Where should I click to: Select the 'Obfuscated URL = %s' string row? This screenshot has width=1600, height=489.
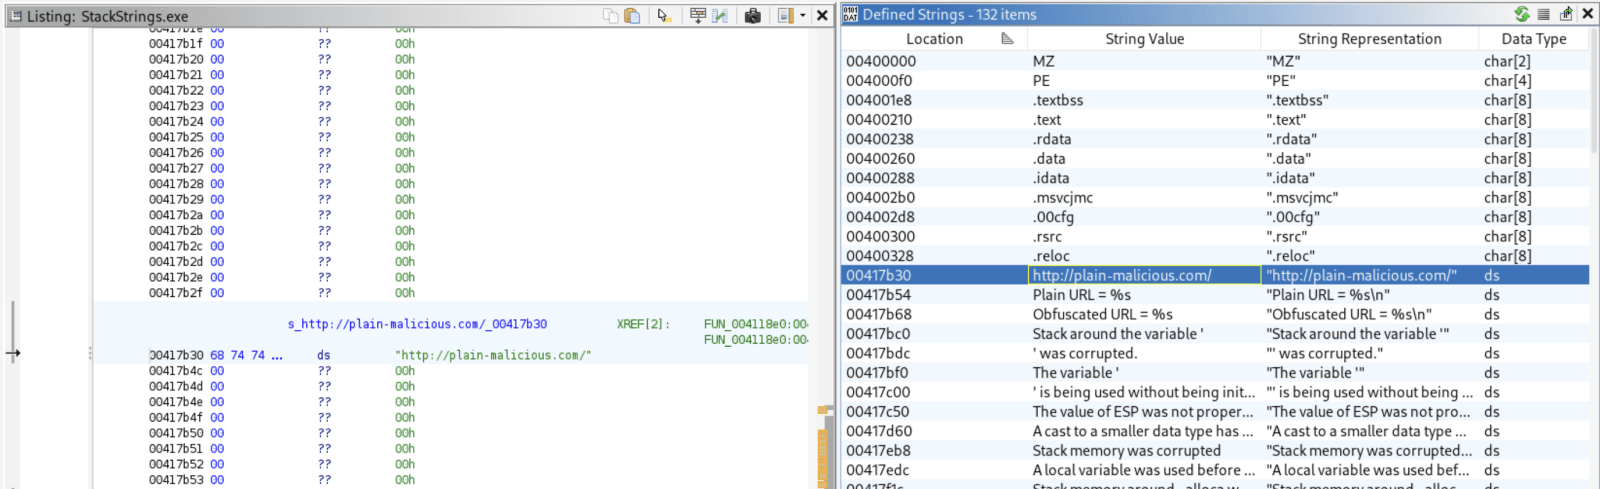click(1216, 315)
